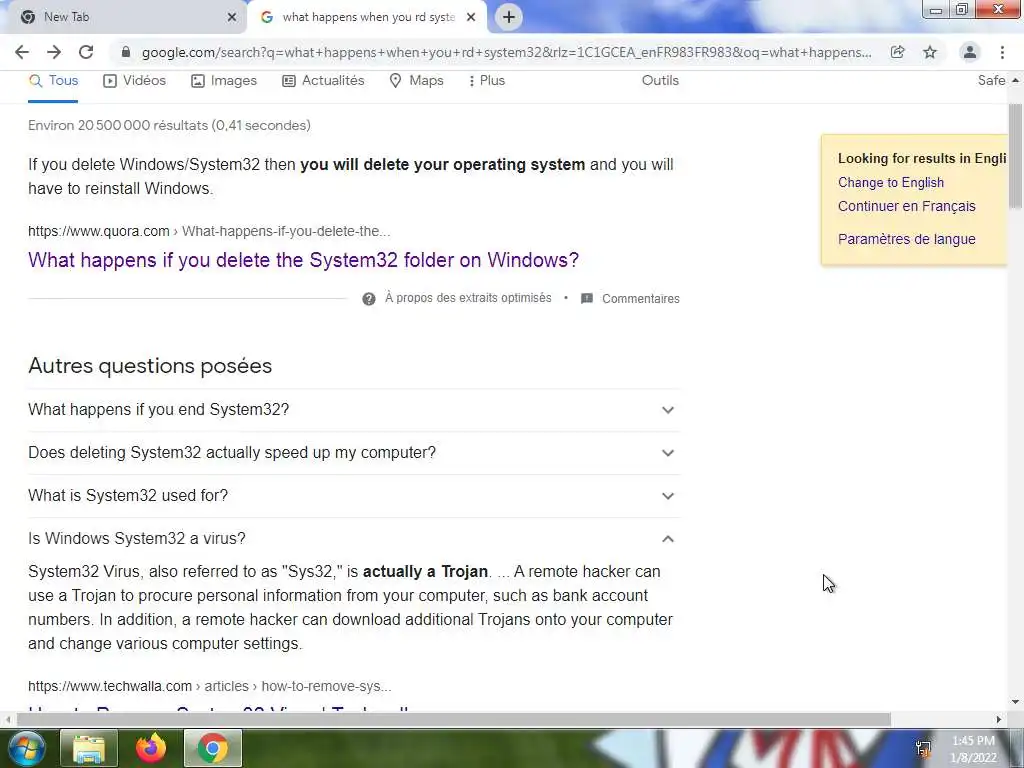Open Chrome's three-dot menu

click(x=1002, y=52)
